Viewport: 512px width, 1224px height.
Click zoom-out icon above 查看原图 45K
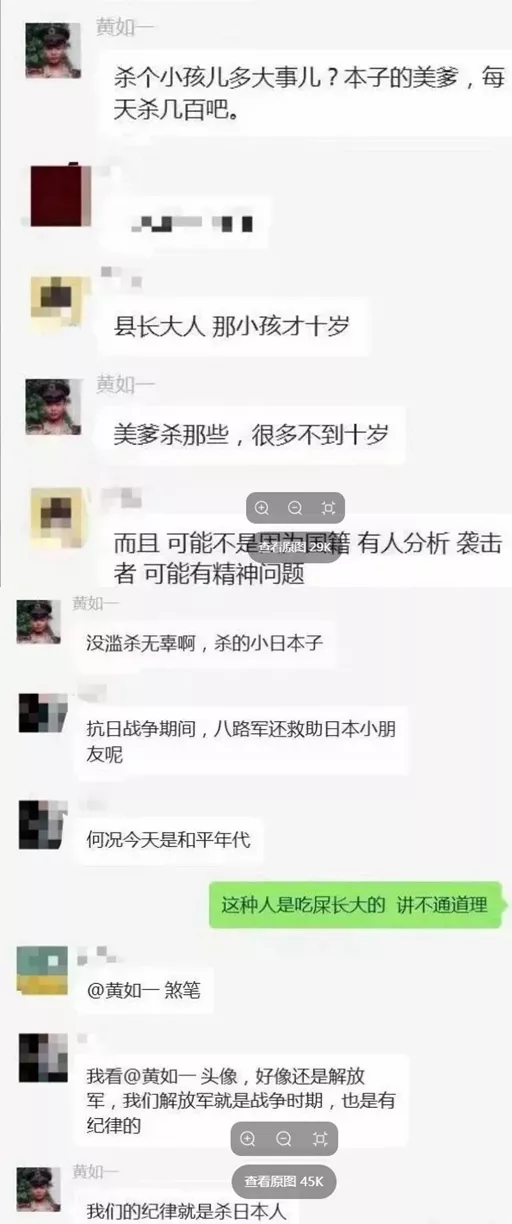click(x=283, y=1138)
